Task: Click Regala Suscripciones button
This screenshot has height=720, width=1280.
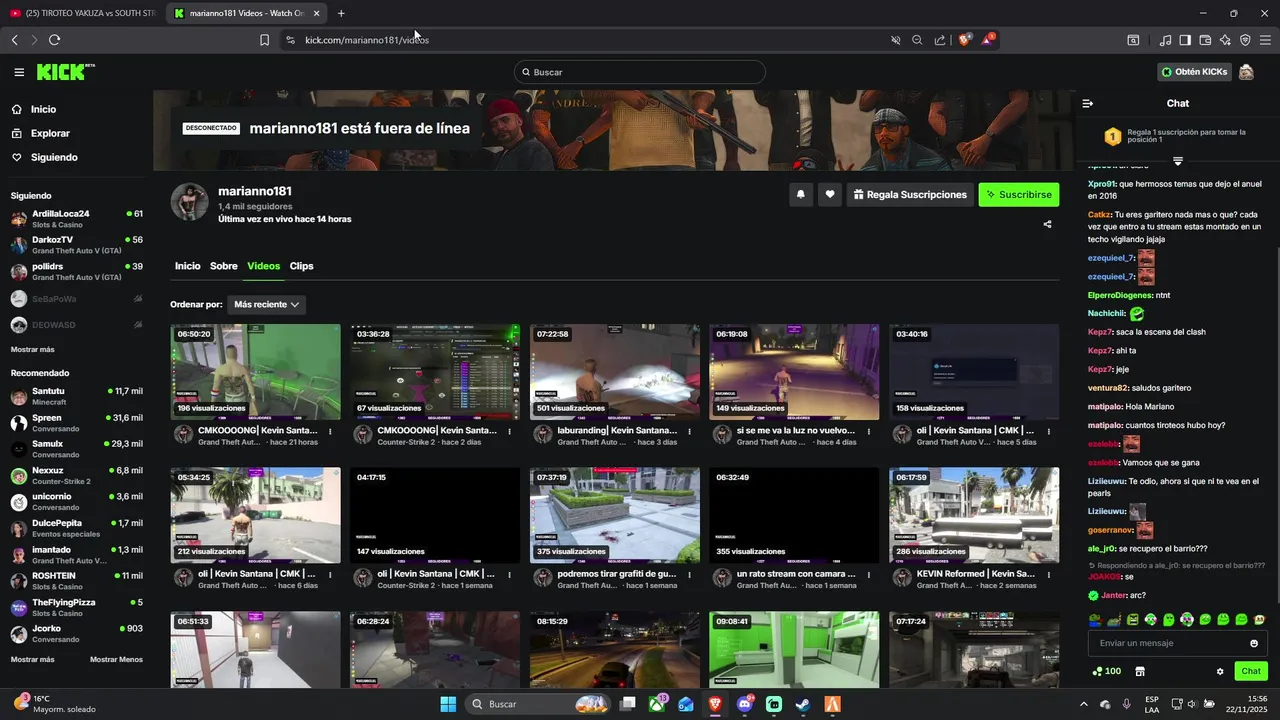Action: click(910, 195)
